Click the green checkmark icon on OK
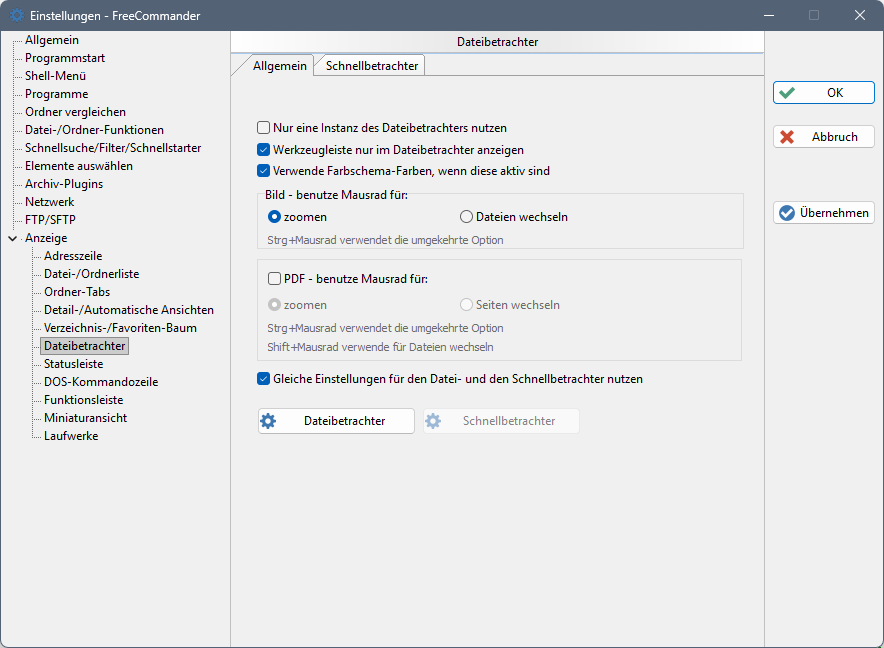 (x=788, y=93)
